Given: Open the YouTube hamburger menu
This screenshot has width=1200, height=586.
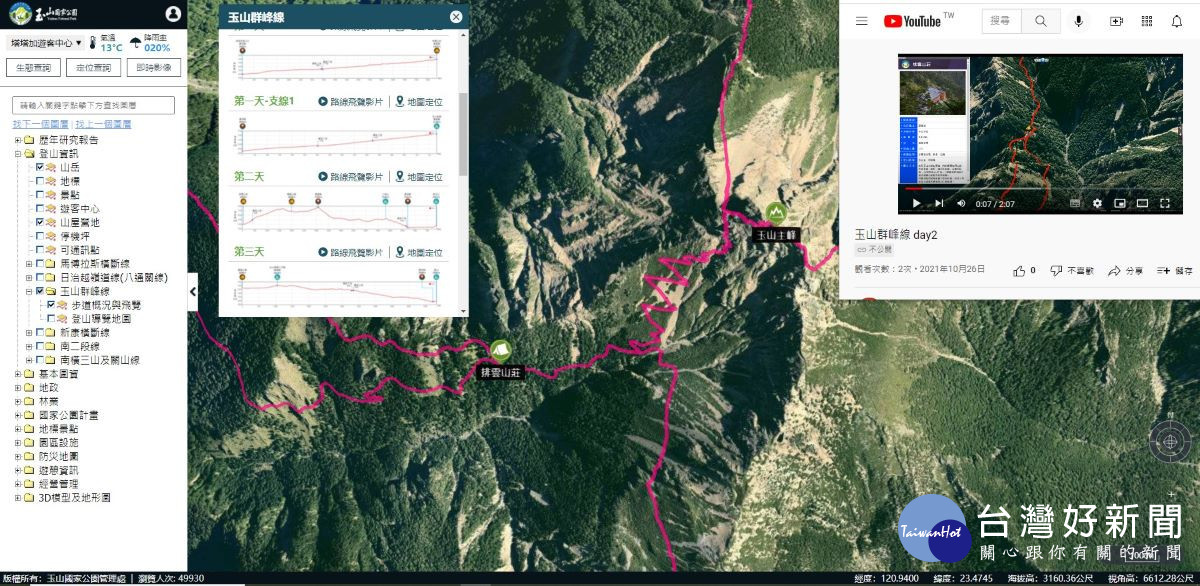Looking at the screenshot, I should 861,21.
